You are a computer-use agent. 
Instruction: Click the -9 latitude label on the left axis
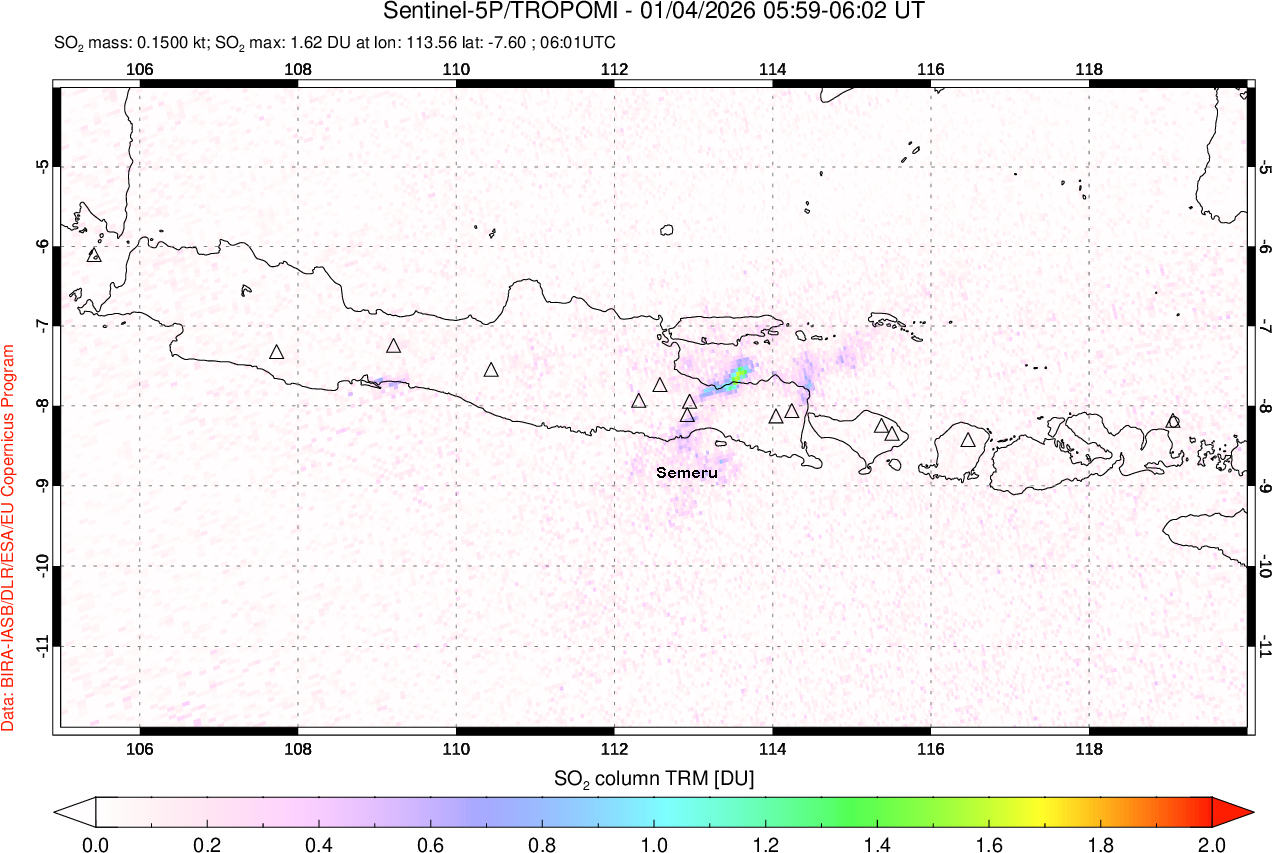[43, 486]
